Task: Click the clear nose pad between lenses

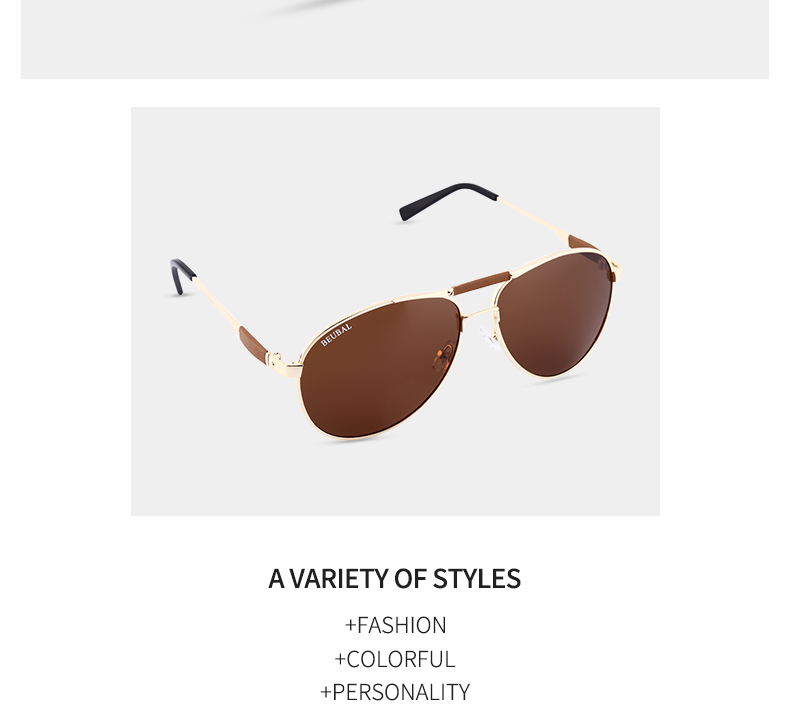Action: tap(487, 338)
